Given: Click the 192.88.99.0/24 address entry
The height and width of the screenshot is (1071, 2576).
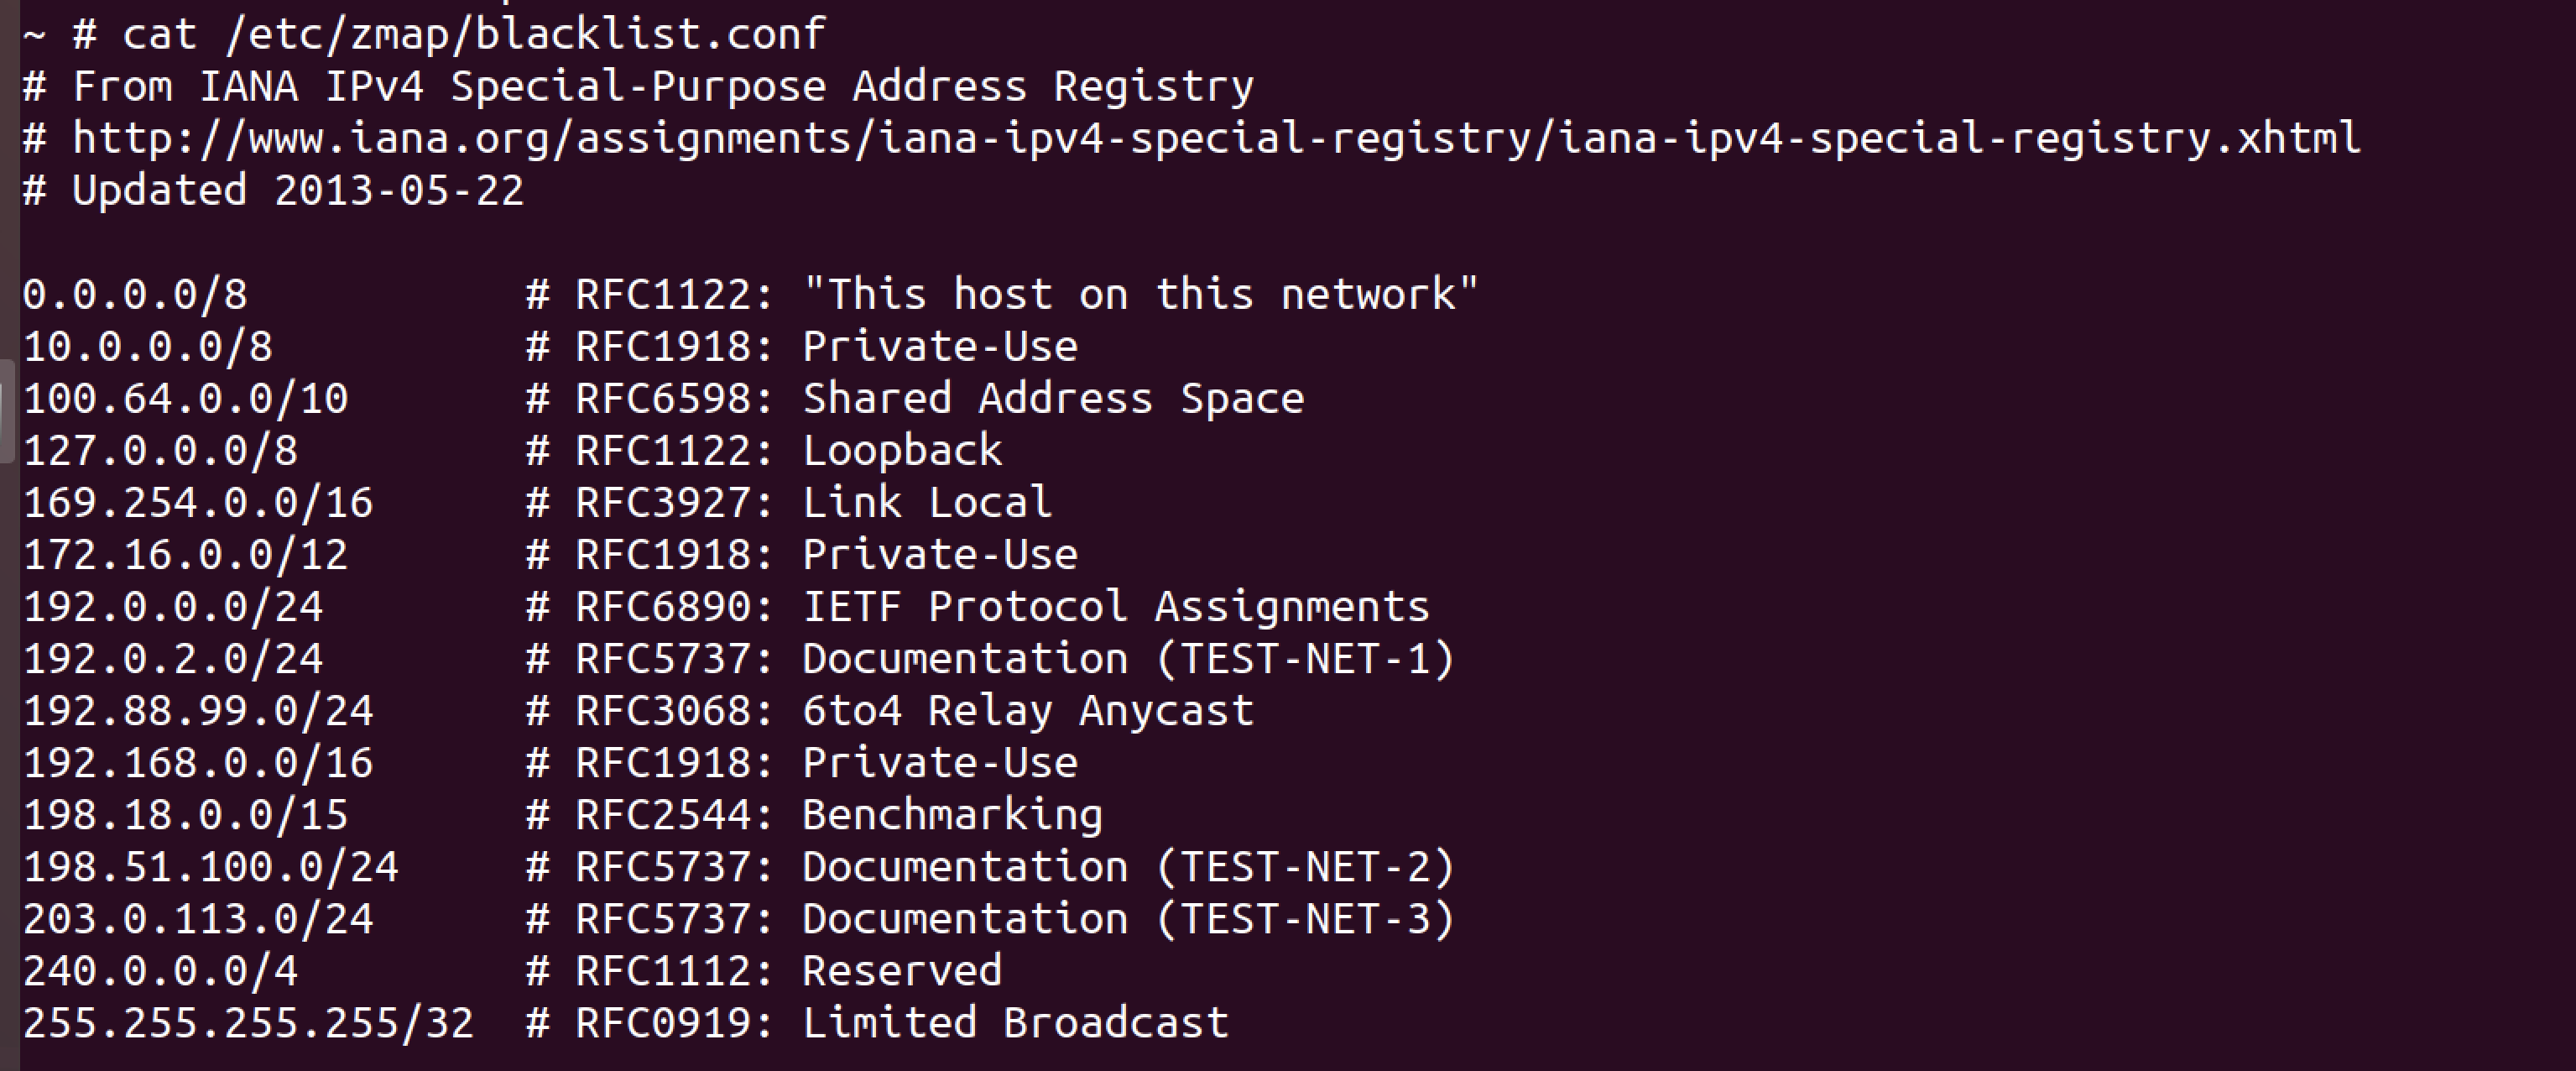Looking at the screenshot, I should click(x=198, y=711).
